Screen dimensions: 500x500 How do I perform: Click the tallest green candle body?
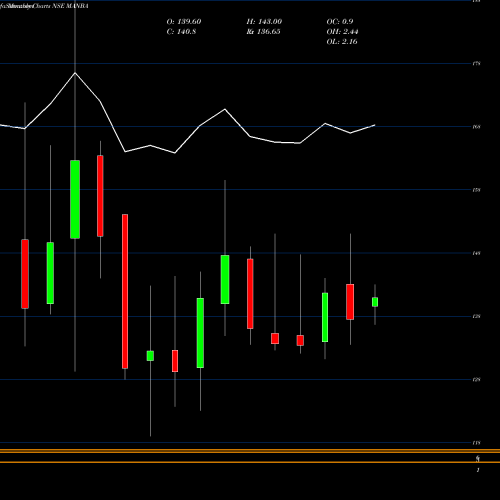(x=75, y=199)
